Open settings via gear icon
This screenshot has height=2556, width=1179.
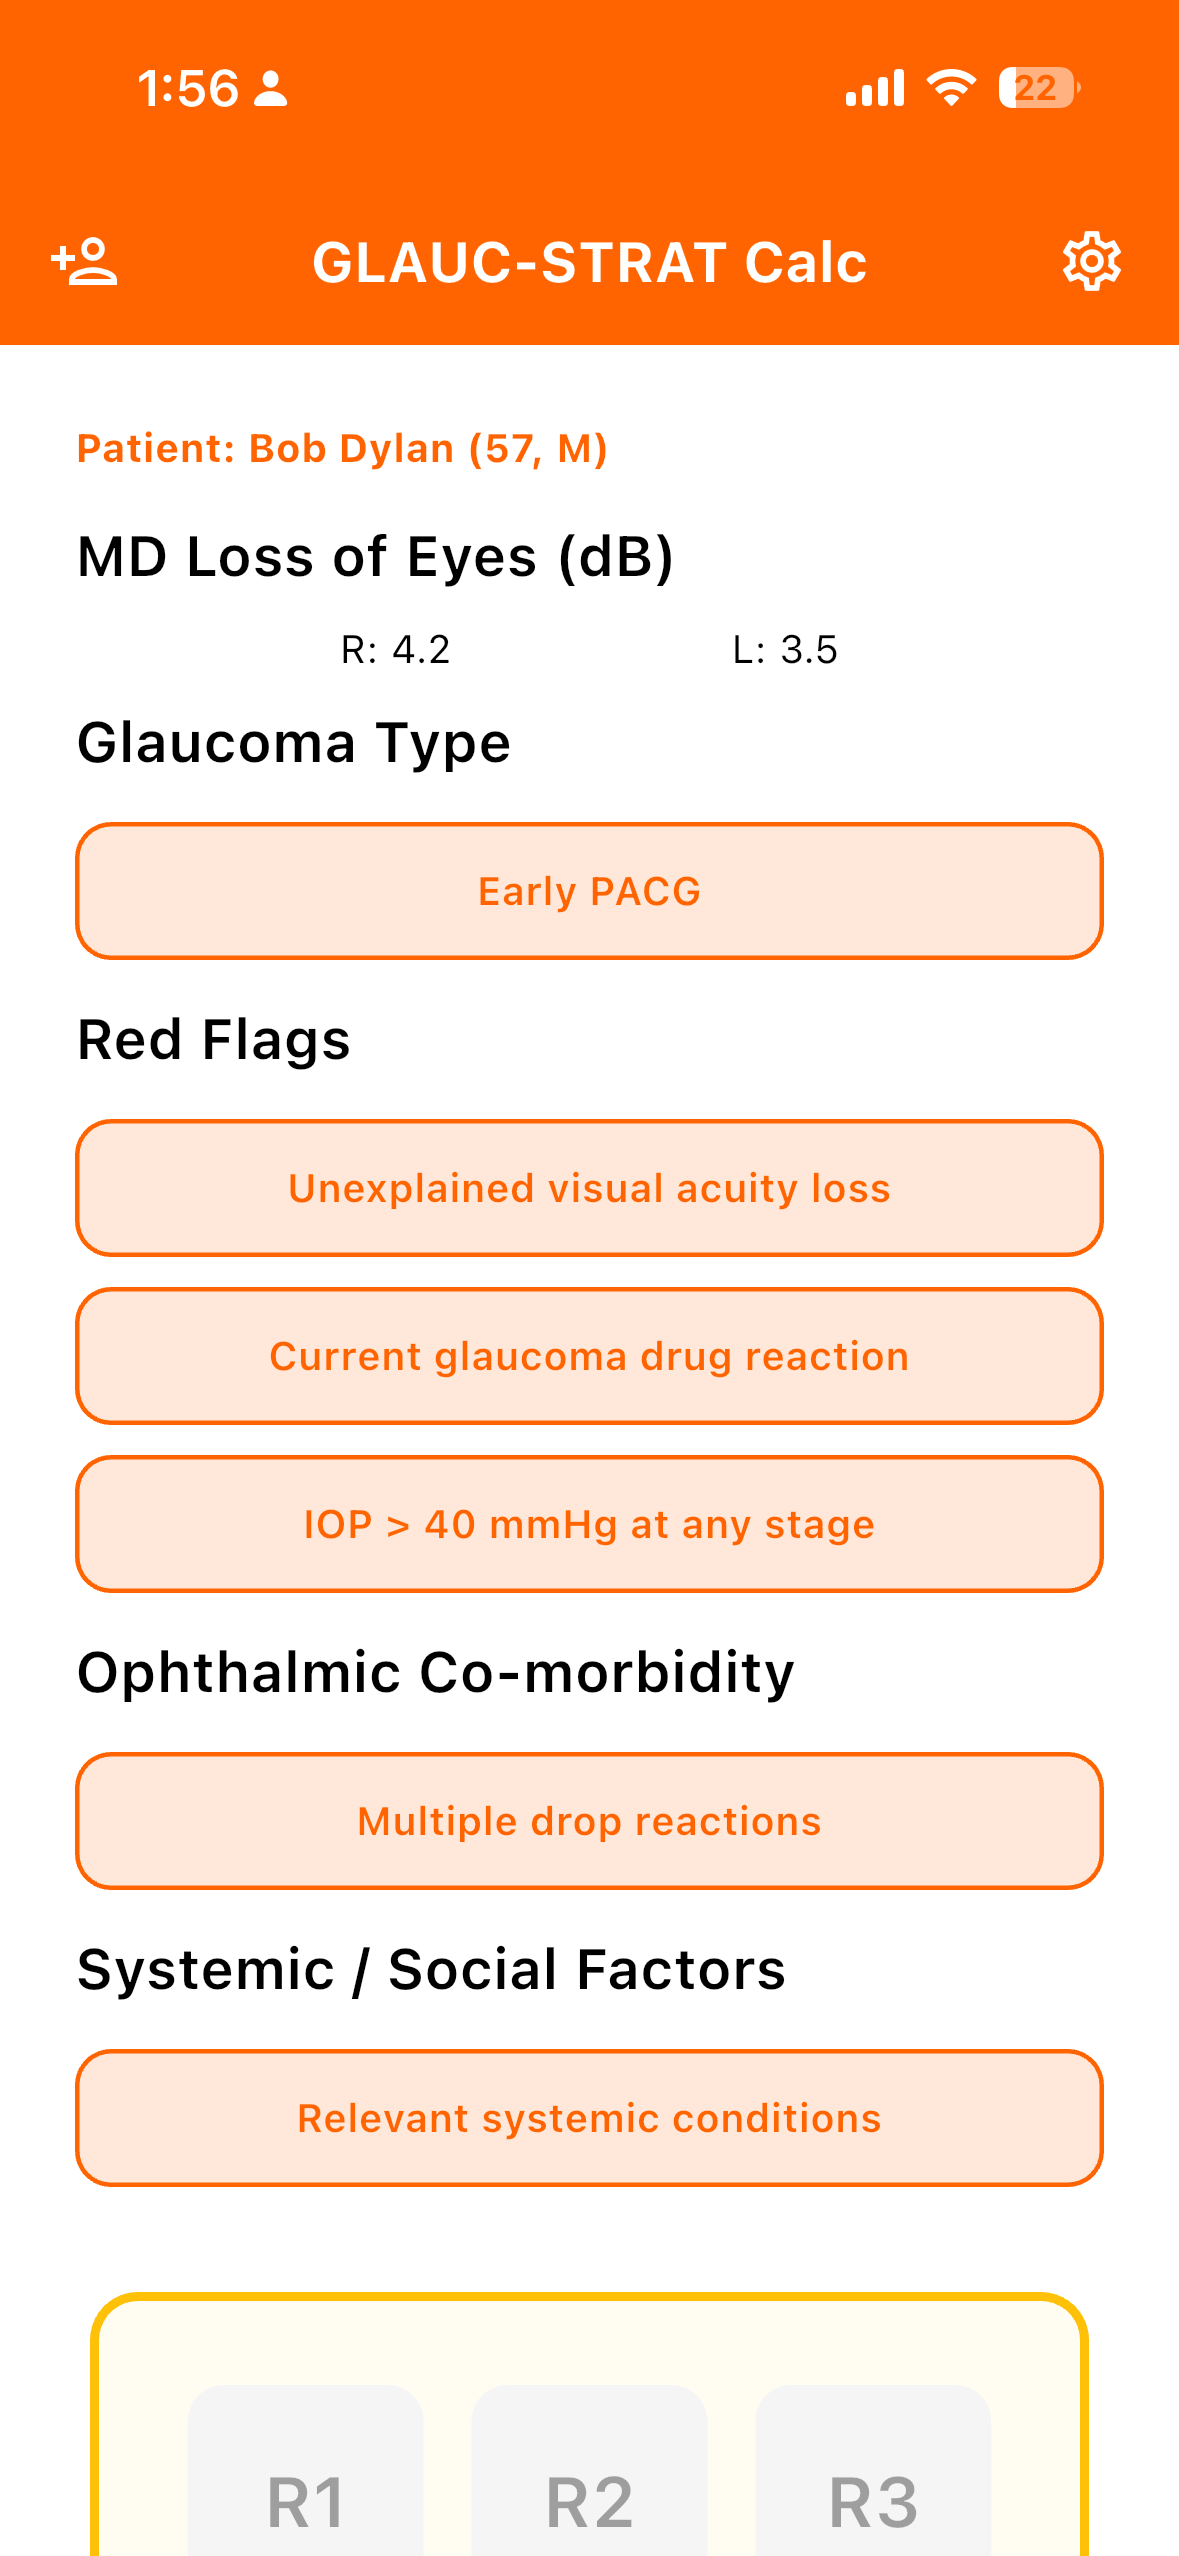(1091, 262)
